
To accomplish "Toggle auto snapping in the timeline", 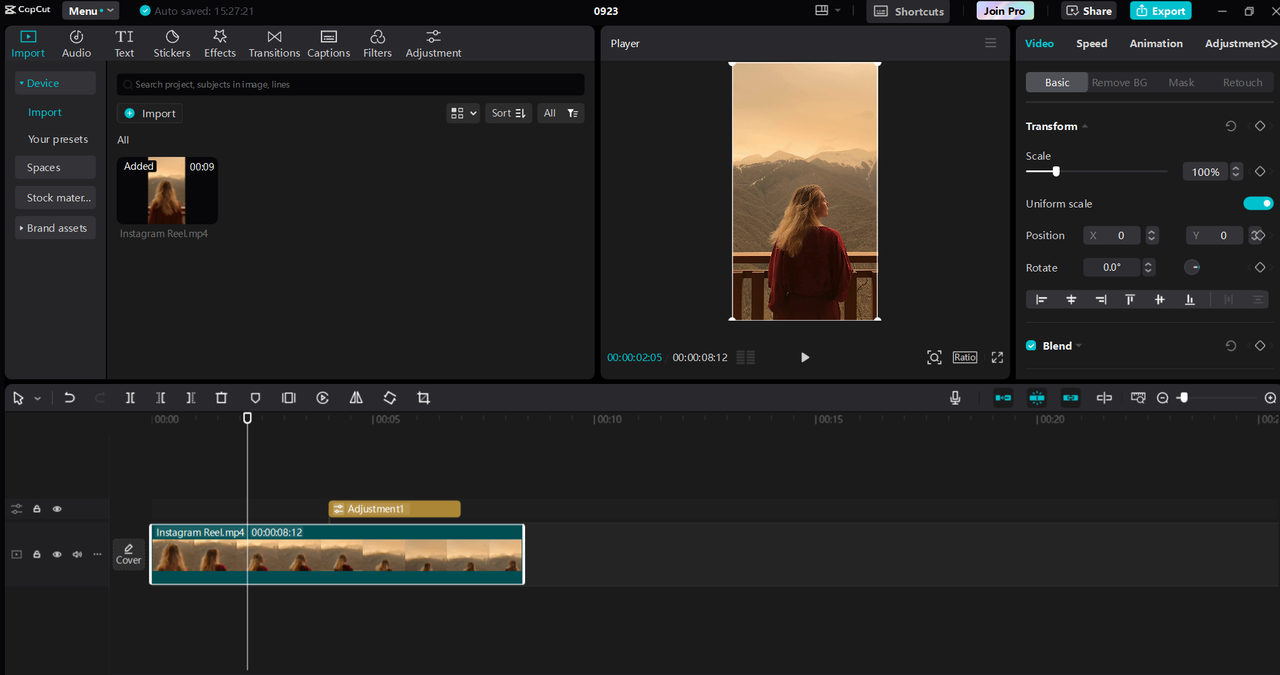I will (x=1037, y=398).
